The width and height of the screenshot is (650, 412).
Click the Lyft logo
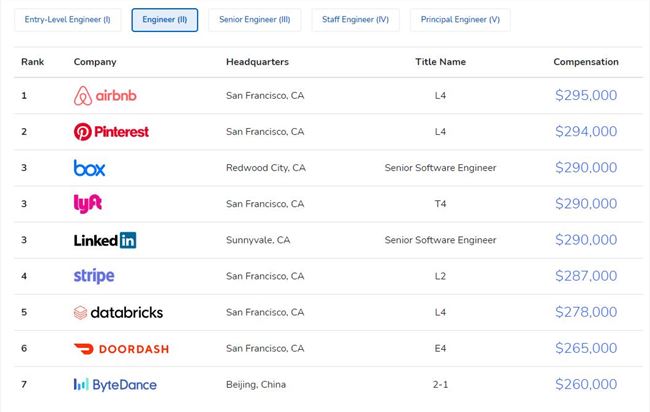[x=88, y=204]
